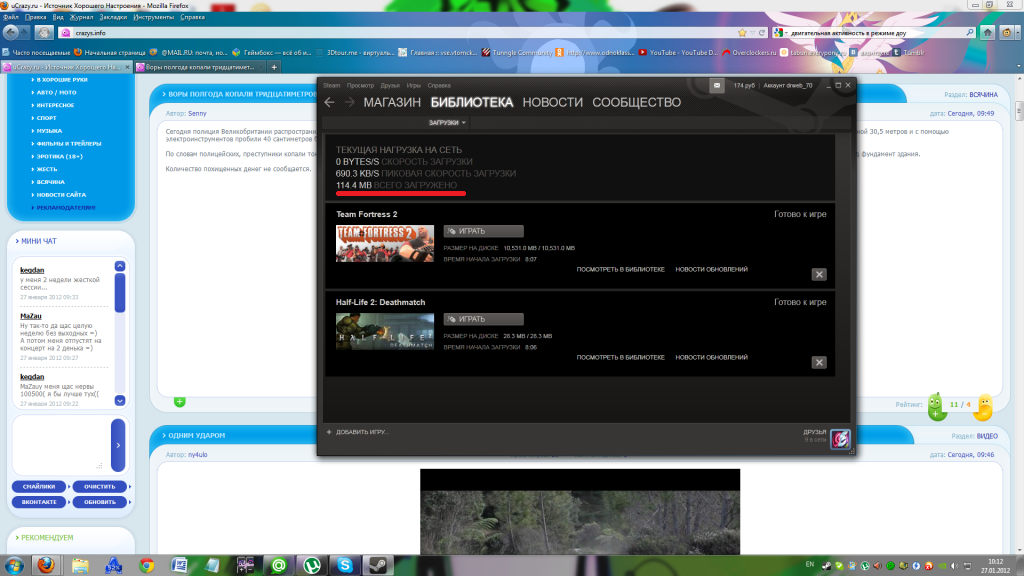The width and height of the screenshot is (1024, 576).
Task: Switch to Библиотека tab in Steam
Action: coord(472,103)
